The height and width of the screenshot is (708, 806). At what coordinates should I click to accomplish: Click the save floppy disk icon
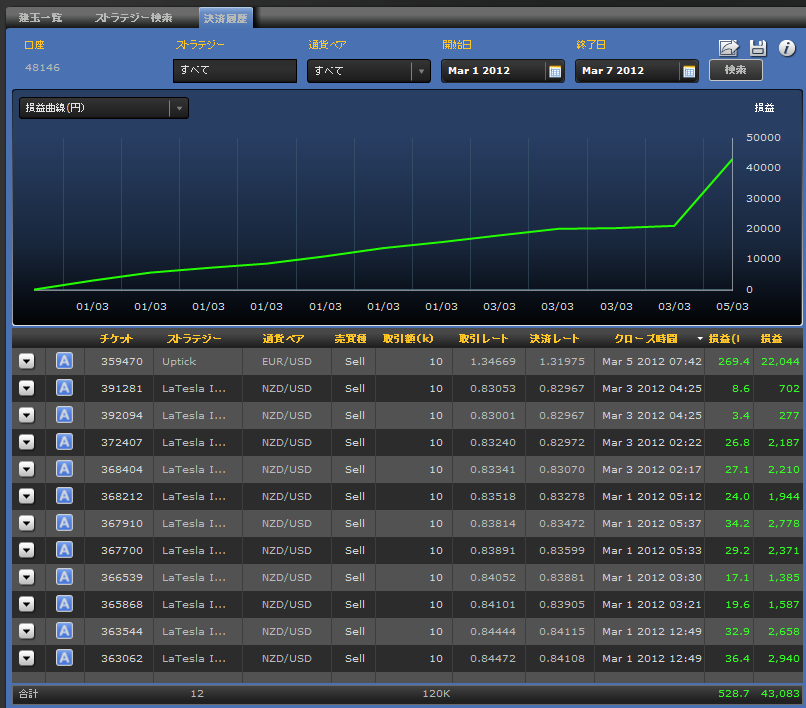pyautogui.click(x=757, y=48)
